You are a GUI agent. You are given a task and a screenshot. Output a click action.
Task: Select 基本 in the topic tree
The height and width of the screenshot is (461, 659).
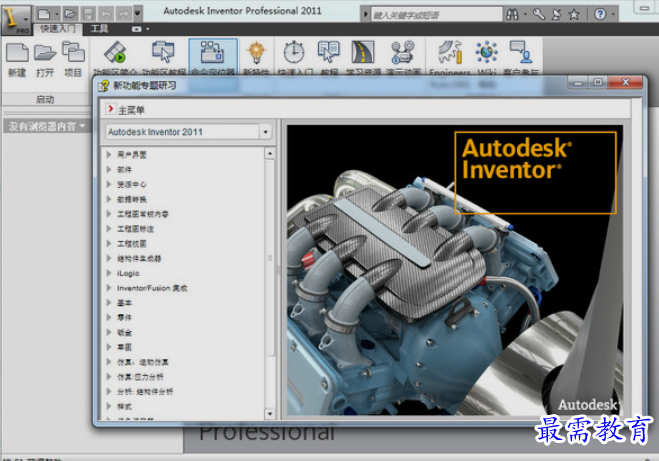(x=124, y=303)
